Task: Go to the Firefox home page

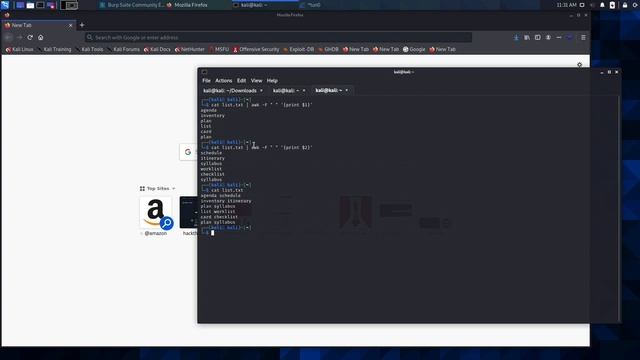Action: click(x=40, y=37)
